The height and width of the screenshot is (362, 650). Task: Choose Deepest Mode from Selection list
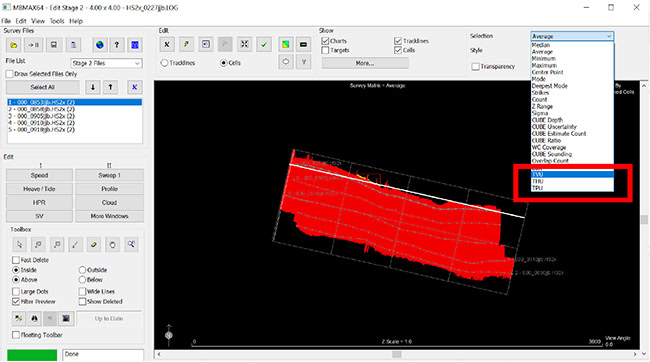tap(572, 86)
